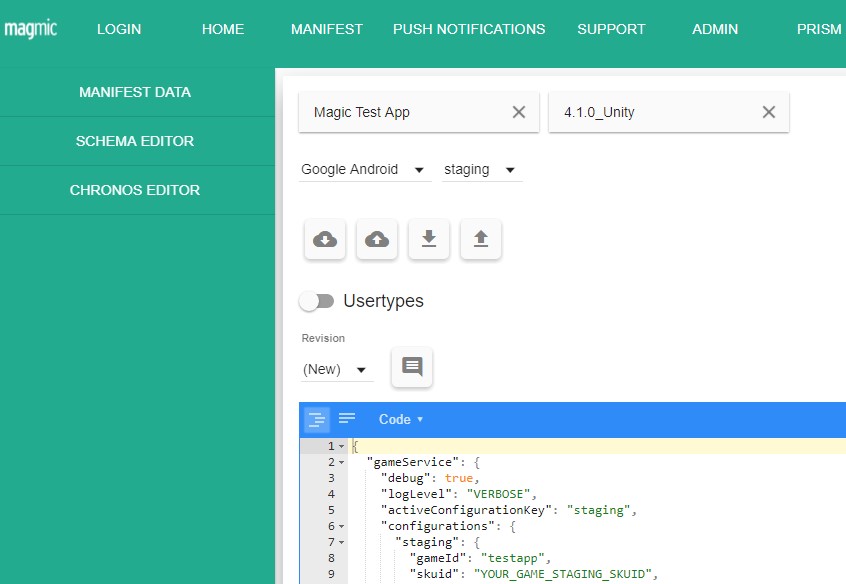Viewport: 846px width, 584px height.
Task: Toggle the Usertypes switch
Action: point(317,301)
